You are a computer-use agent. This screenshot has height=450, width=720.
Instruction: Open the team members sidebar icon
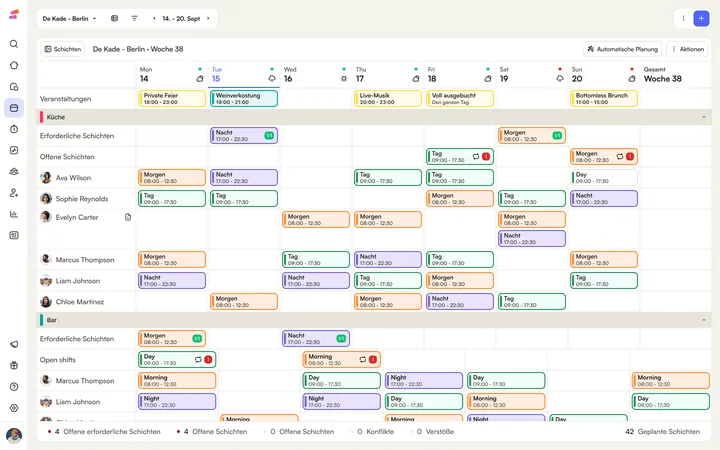pos(14,171)
